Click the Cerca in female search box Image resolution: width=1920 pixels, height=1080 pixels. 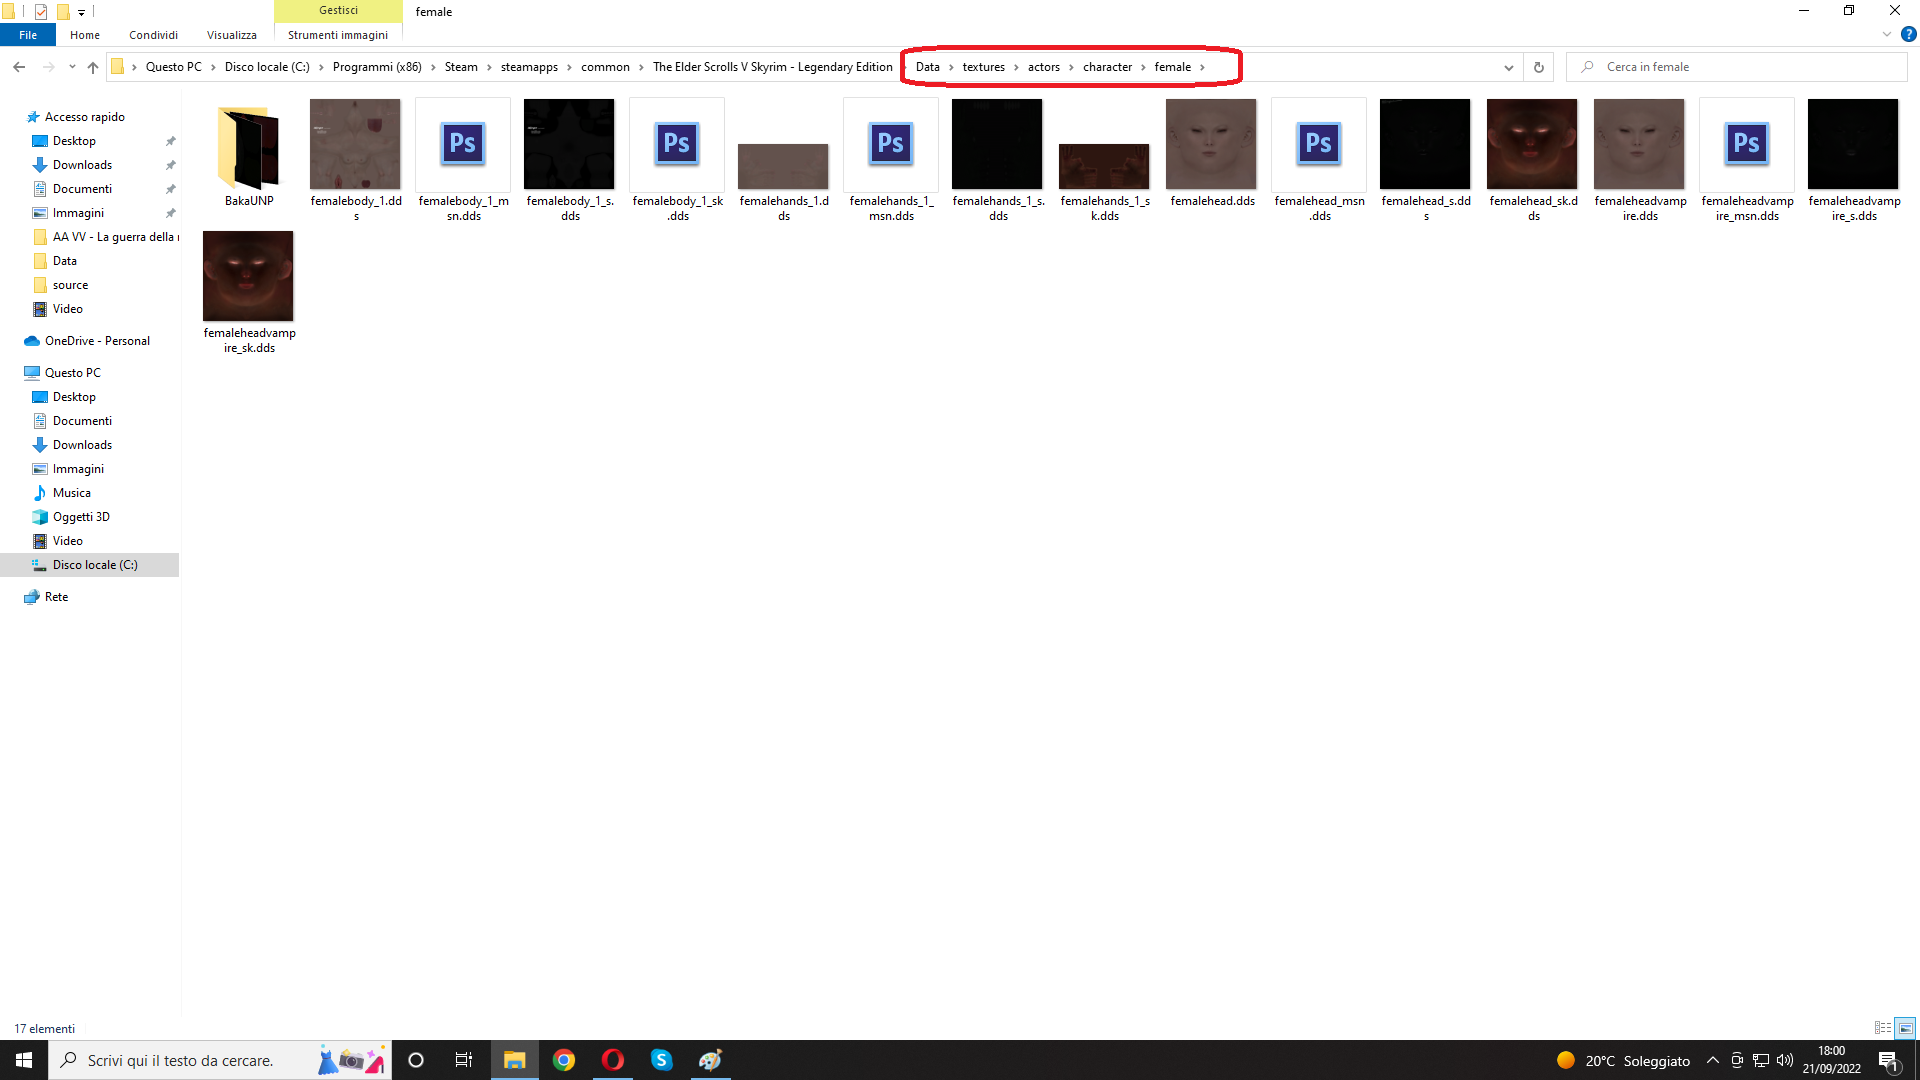pos(1737,67)
